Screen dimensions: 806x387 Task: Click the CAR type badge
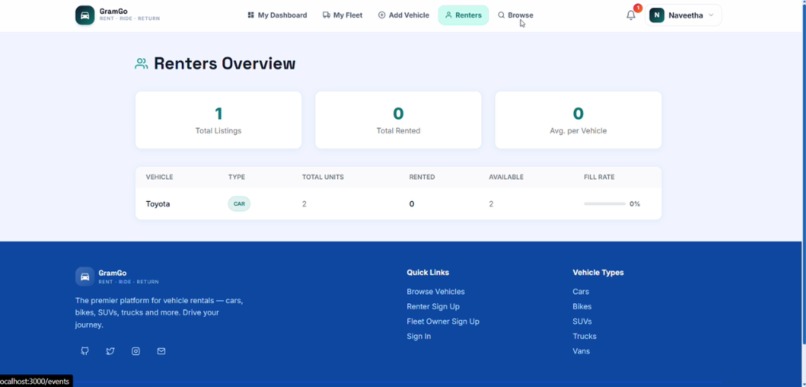239,204
